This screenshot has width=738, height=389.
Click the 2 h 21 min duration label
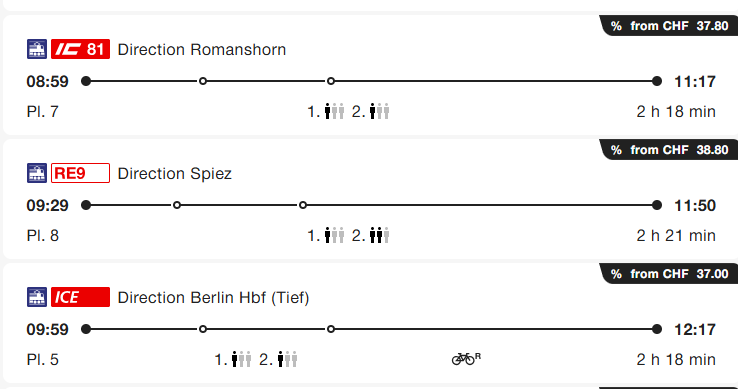tap(676, 235)
